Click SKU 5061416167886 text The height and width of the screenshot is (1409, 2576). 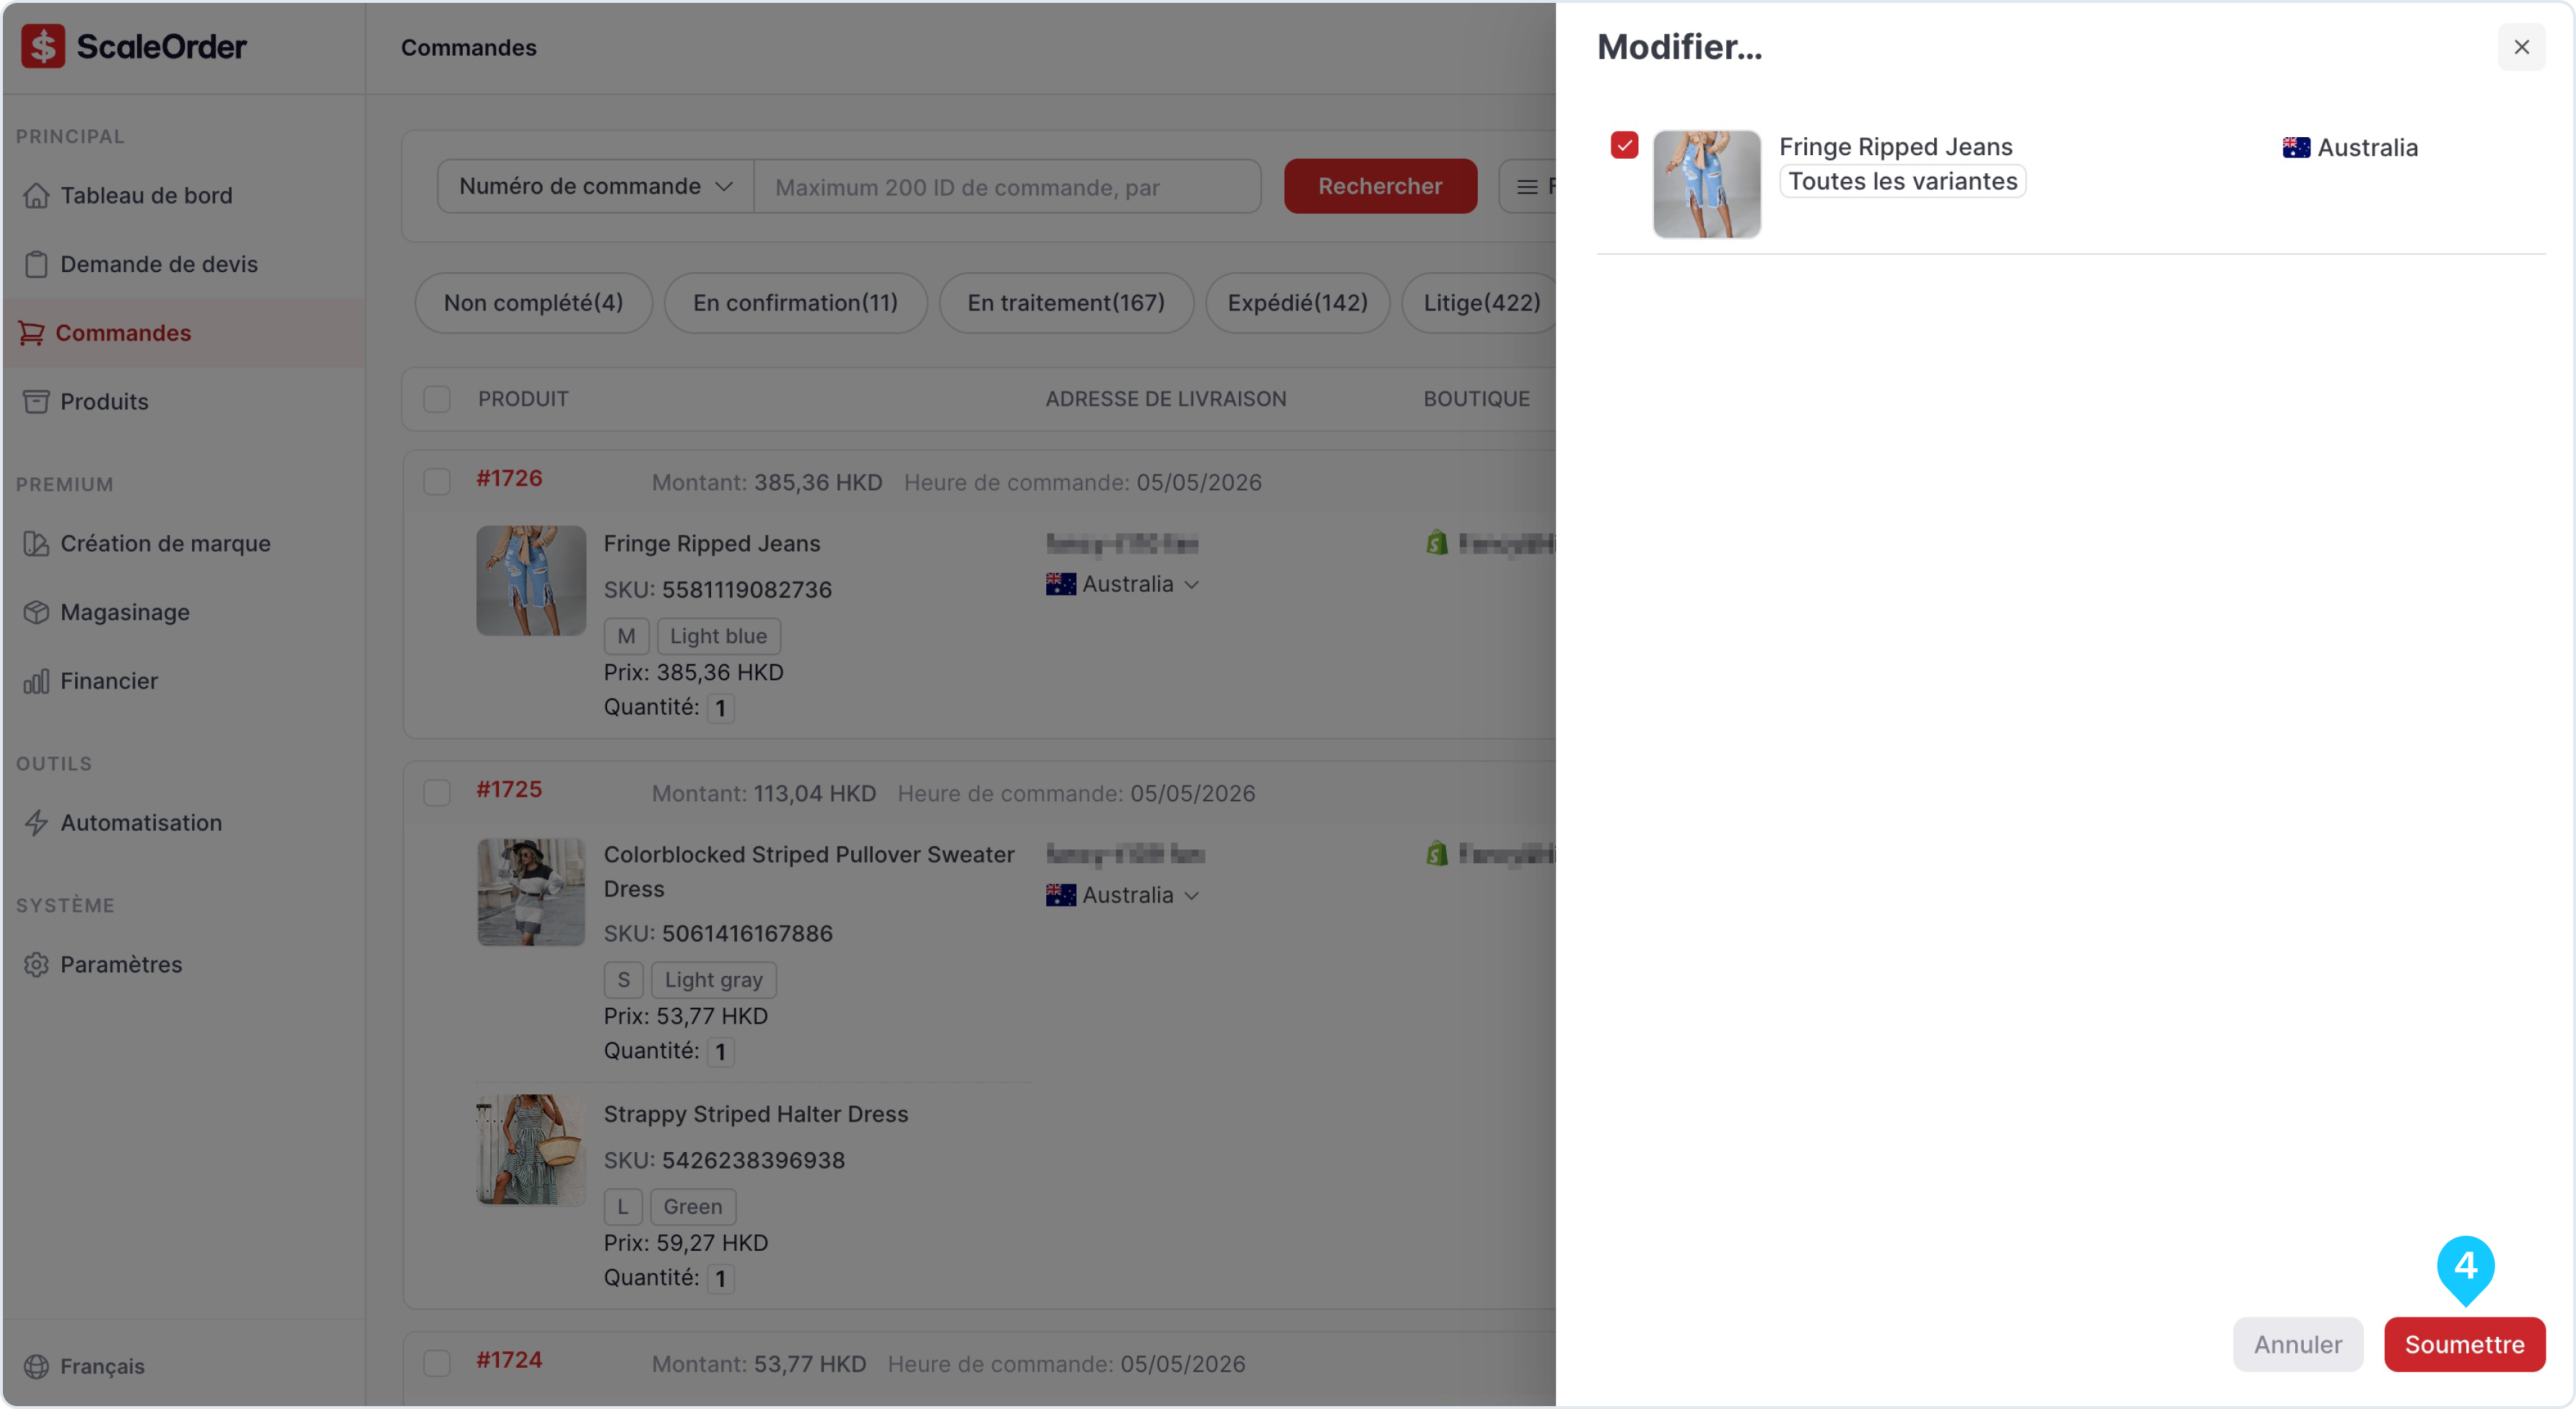coord(718,934)
